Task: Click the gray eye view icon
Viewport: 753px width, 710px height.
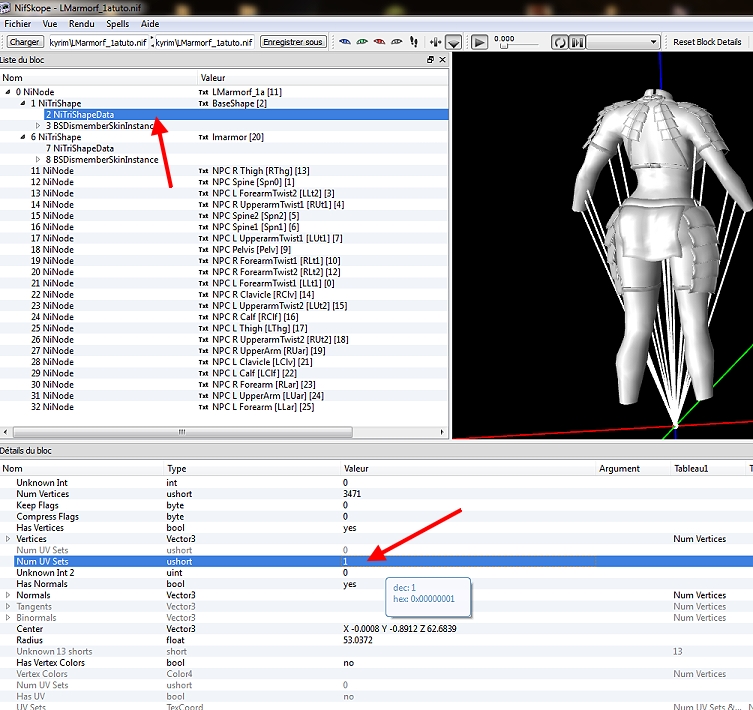Action: (x=397, y=42)
